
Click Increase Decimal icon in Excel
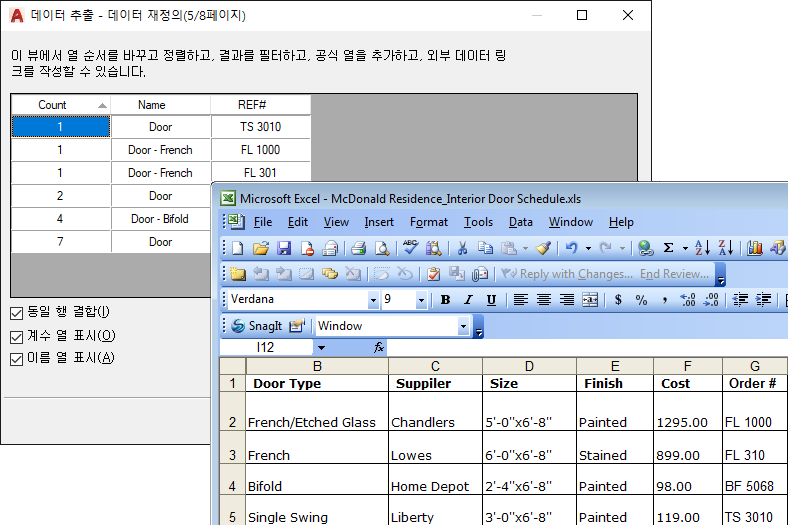pyautogui.click(x=687, y=300)
